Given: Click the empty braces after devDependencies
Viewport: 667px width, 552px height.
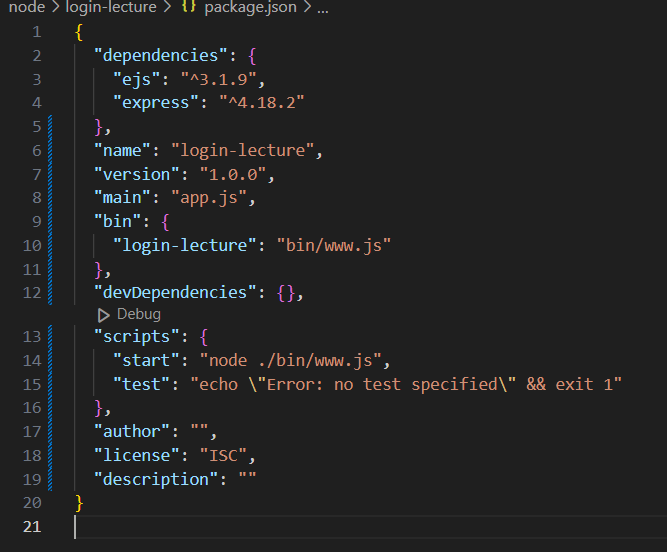Looking at the screenshot, I should tap(286, 293).
